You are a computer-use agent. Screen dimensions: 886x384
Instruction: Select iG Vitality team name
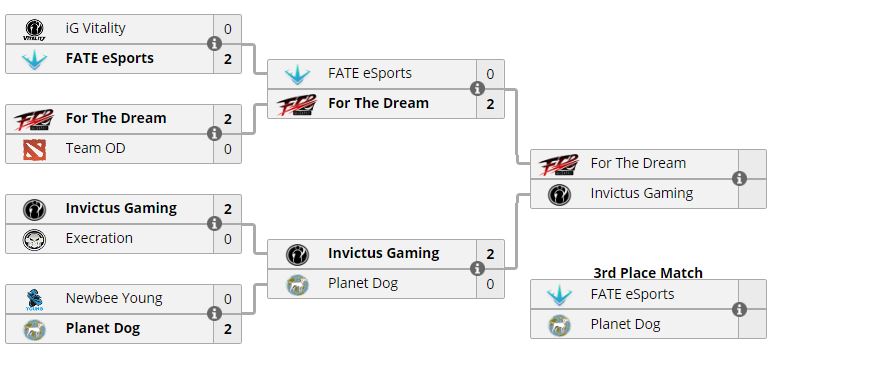pyautogui.click(x=95, y=28)
